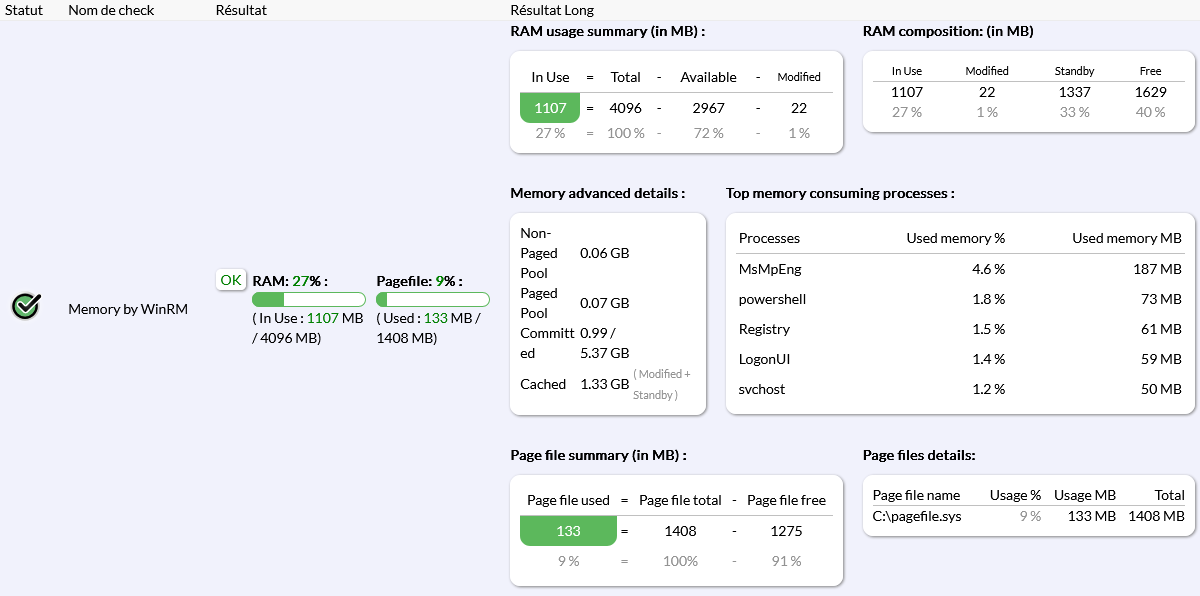Click the RAM 27% progress bar

[x=309, y=299]
